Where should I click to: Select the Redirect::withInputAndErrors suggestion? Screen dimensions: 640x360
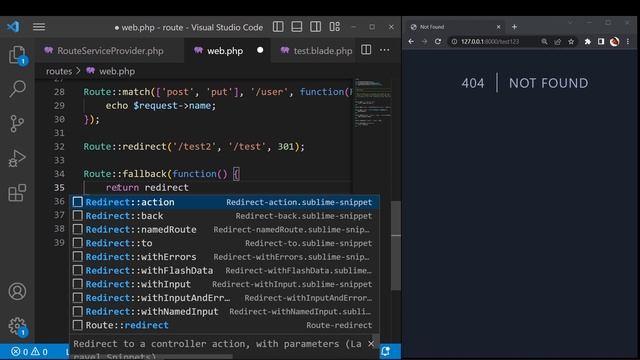point(224,298)
